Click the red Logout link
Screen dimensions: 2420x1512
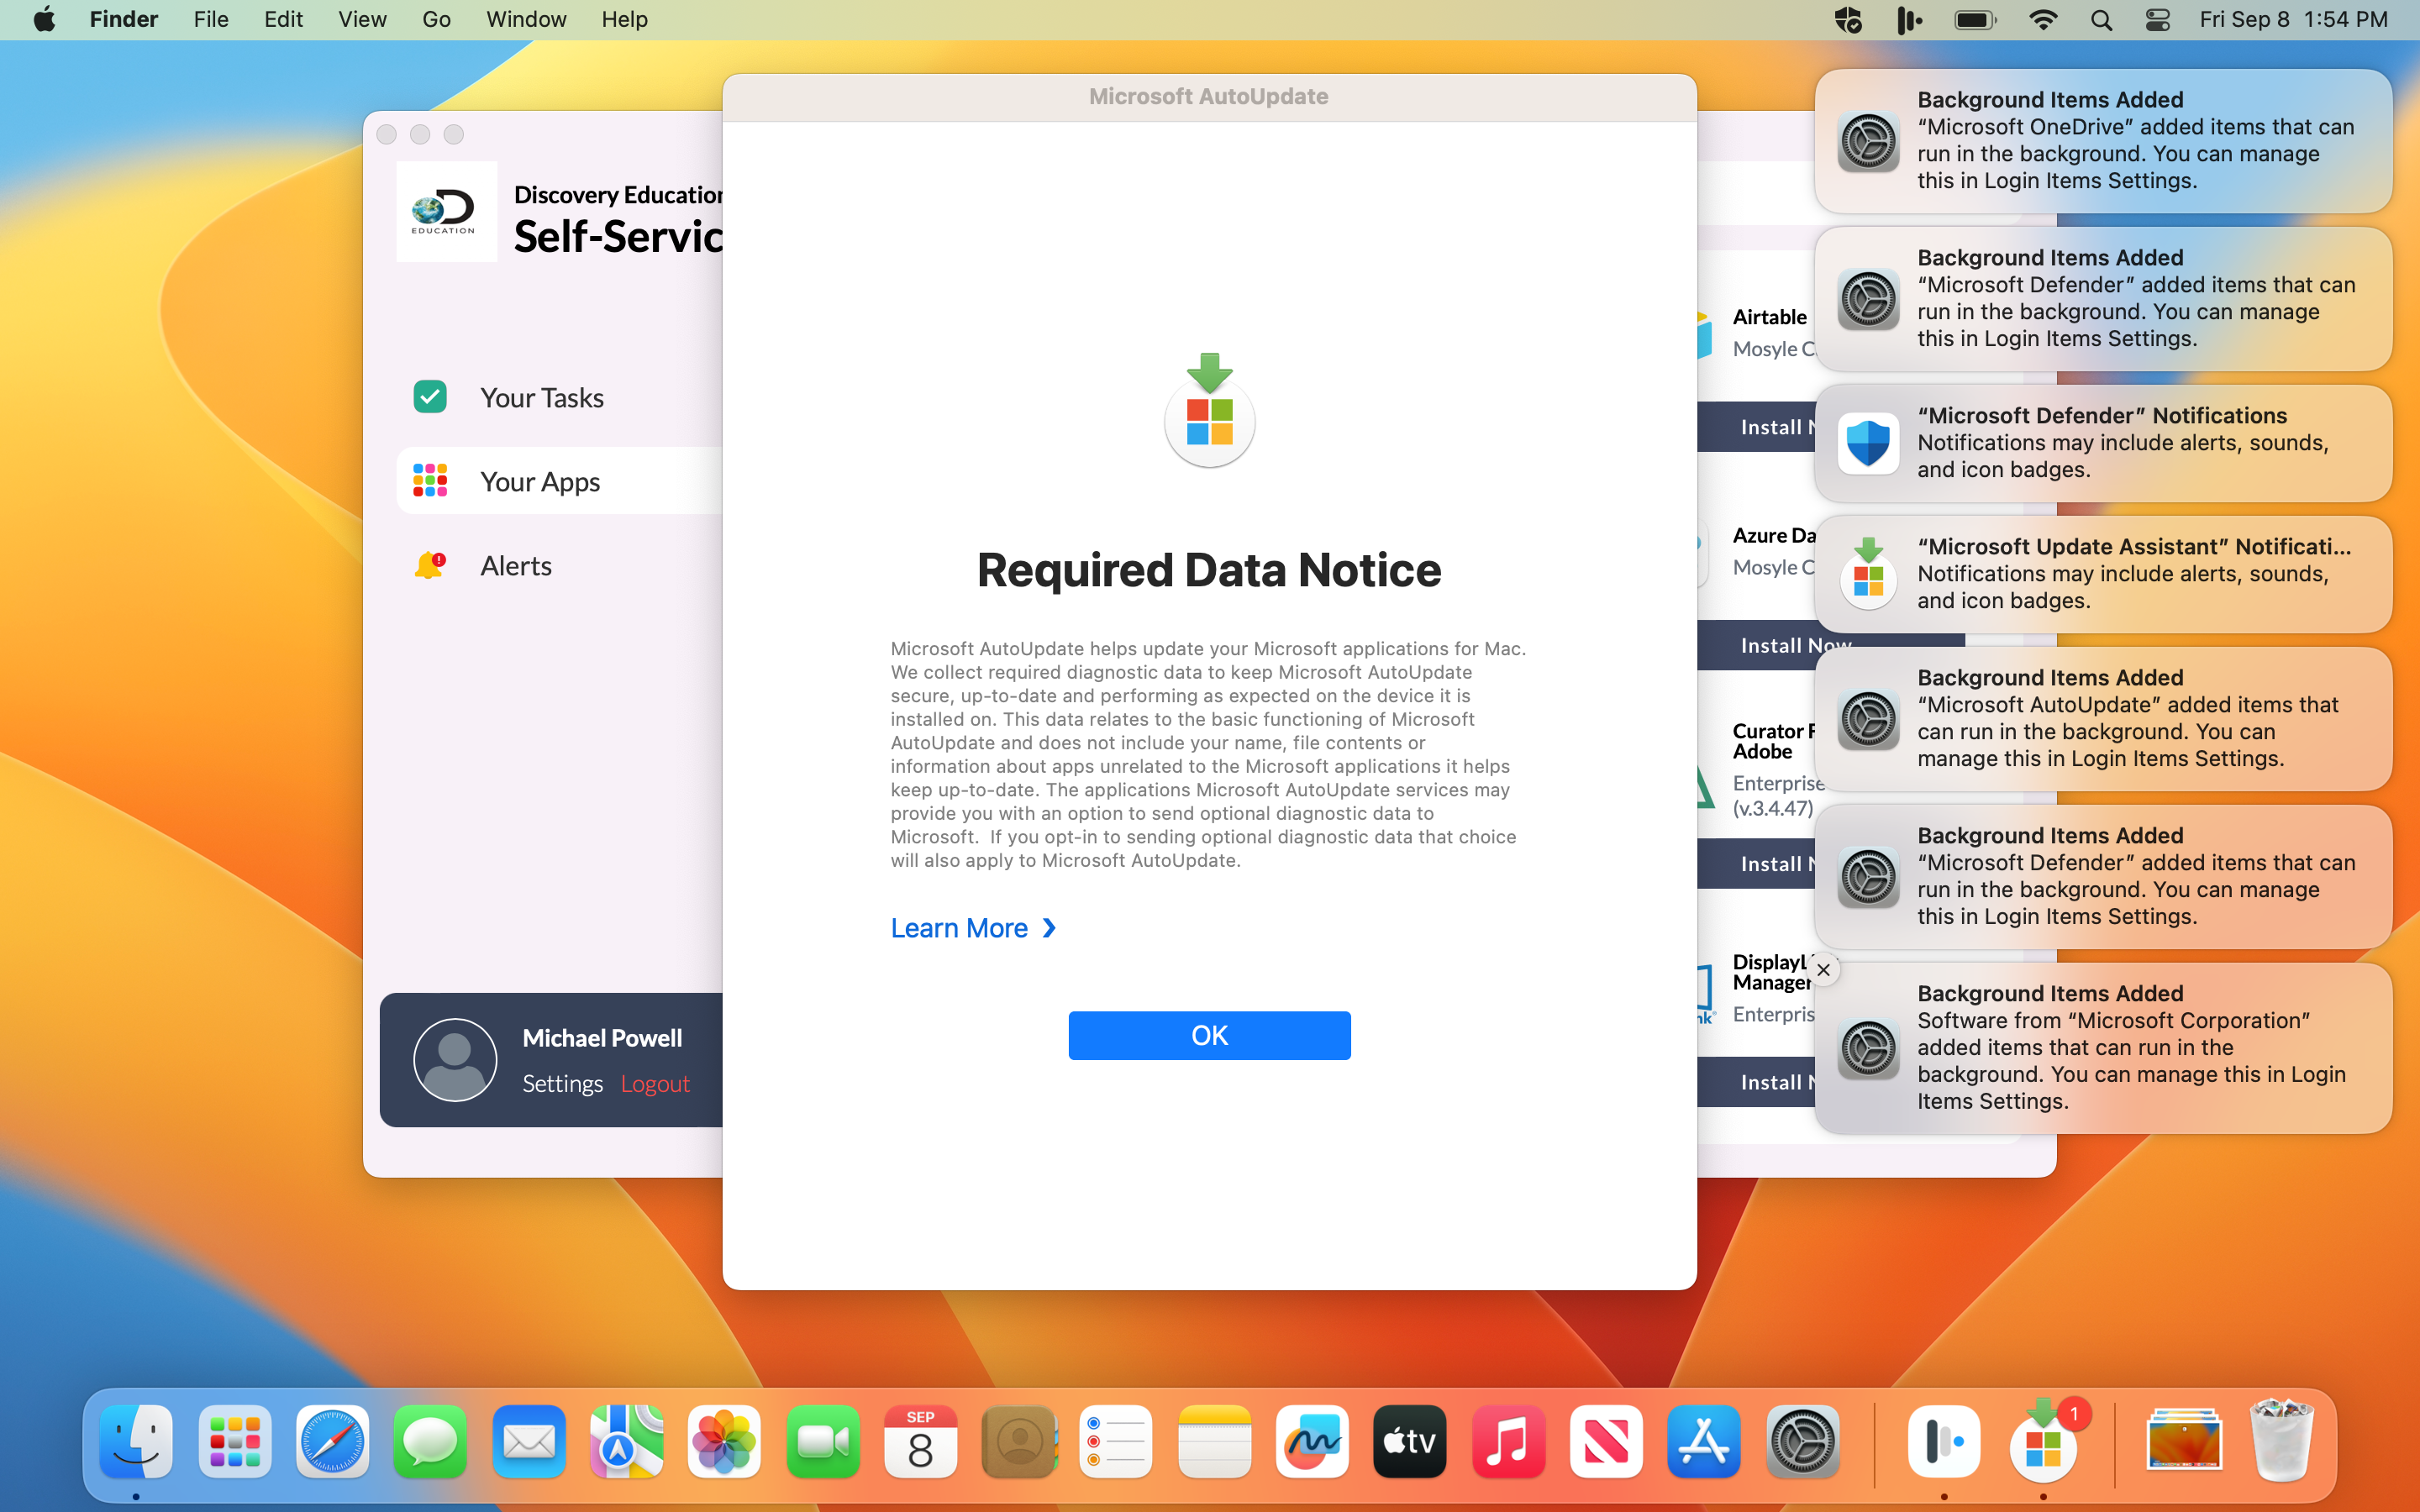655,1084
